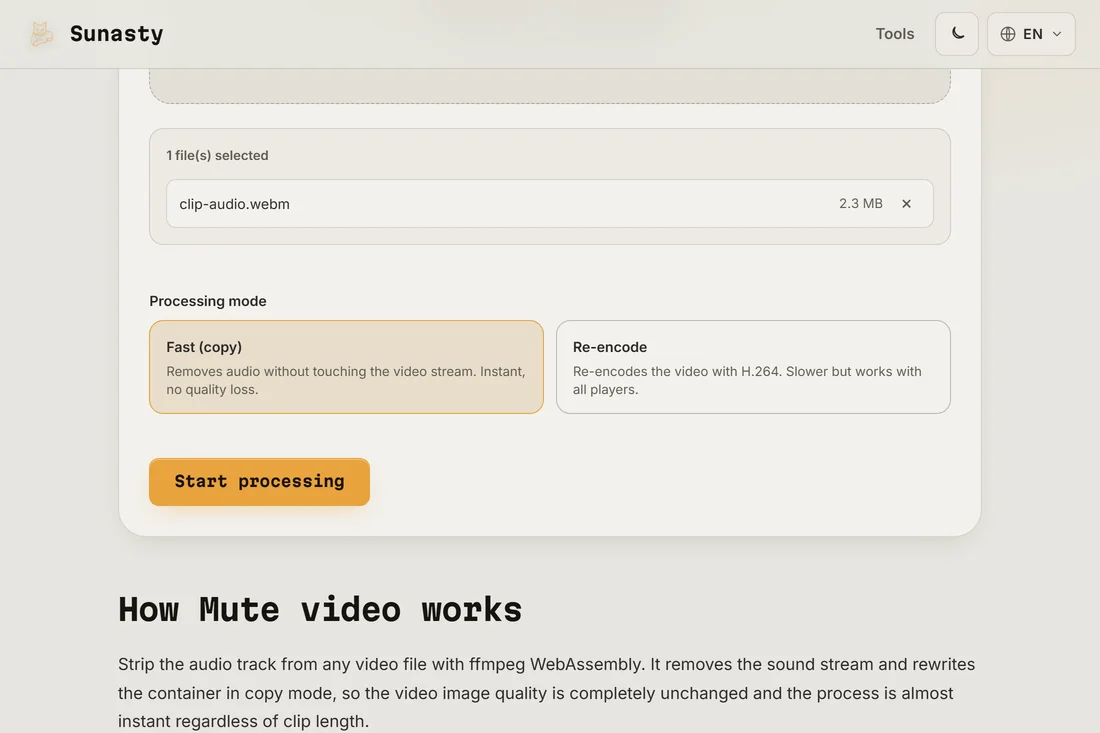Click the How Mute video works heading
This screenshot has width=1100, height=733.
click(x=320, y=609)
